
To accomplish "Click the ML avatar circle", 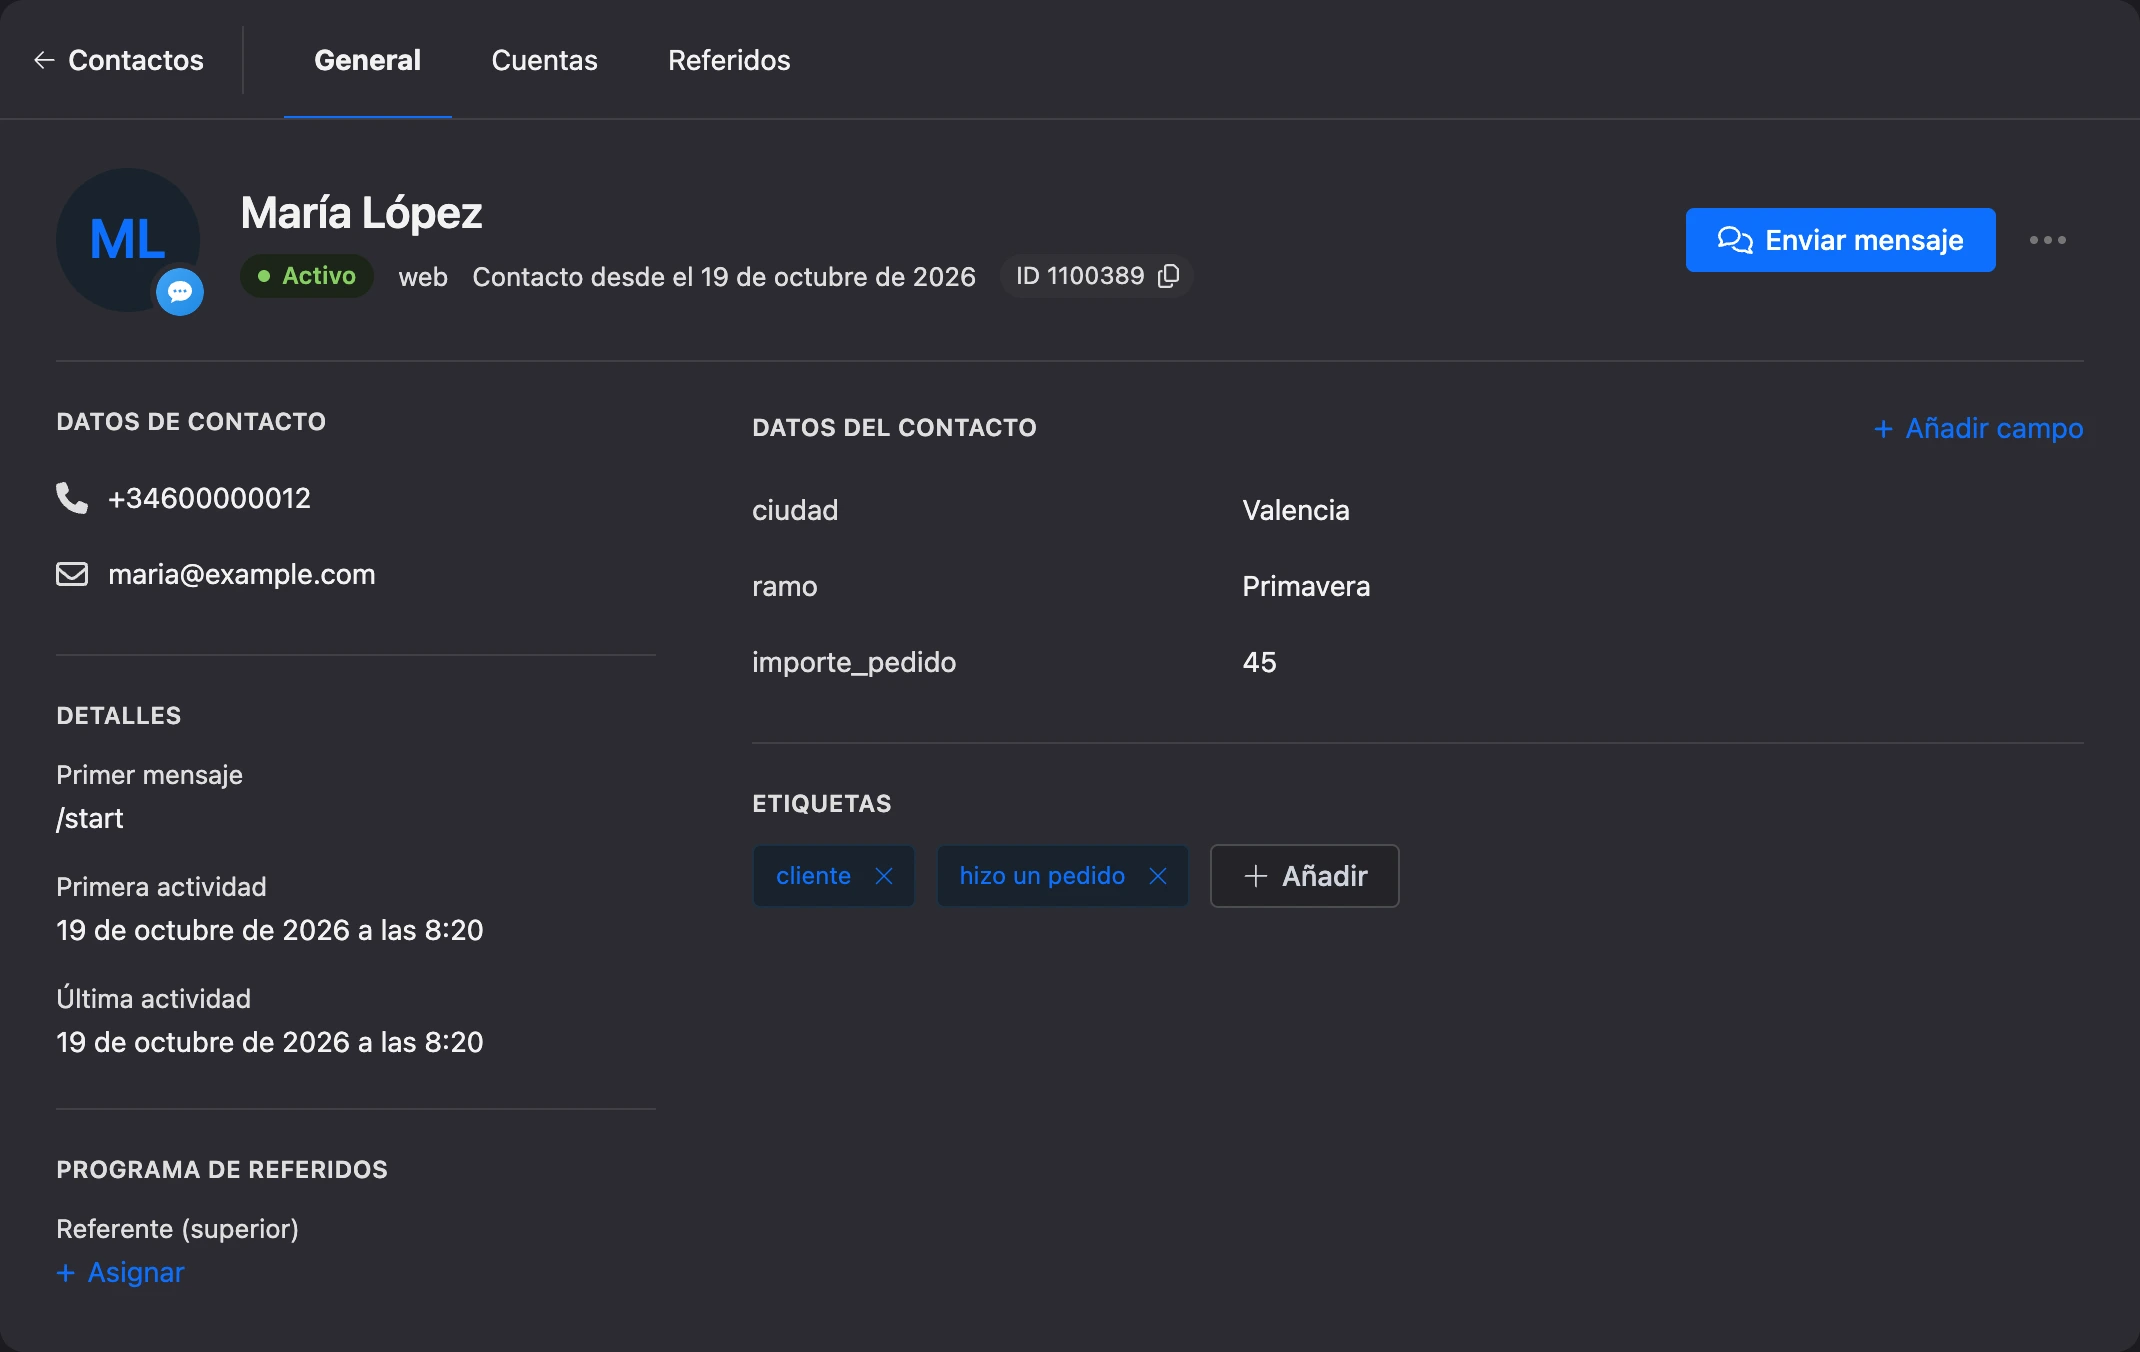I will coord(128,240).
